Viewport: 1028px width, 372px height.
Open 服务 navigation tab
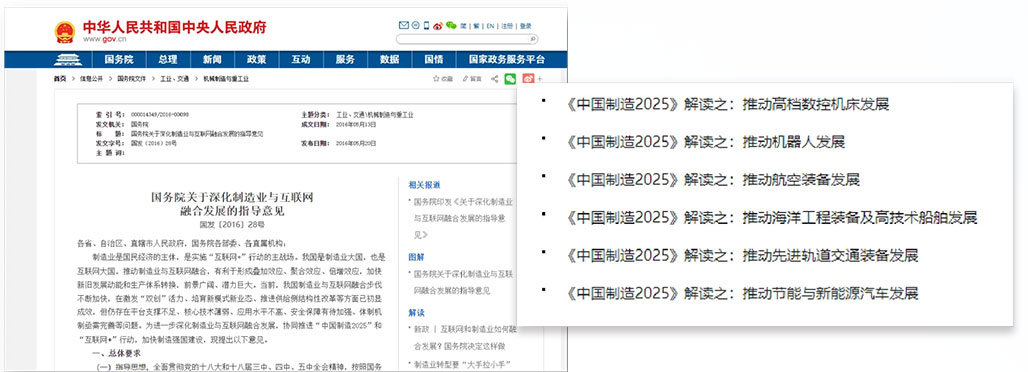point(345,59)
